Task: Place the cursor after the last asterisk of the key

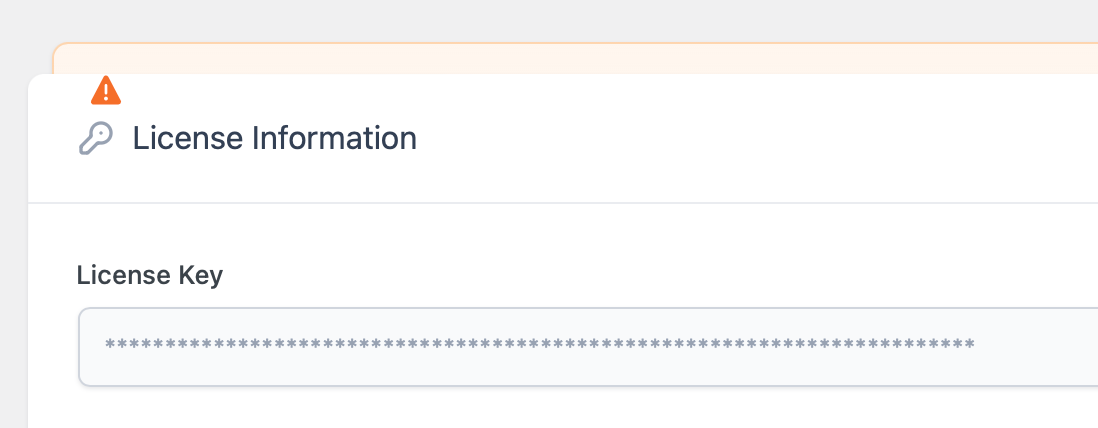Action: (x=976, y=344)
